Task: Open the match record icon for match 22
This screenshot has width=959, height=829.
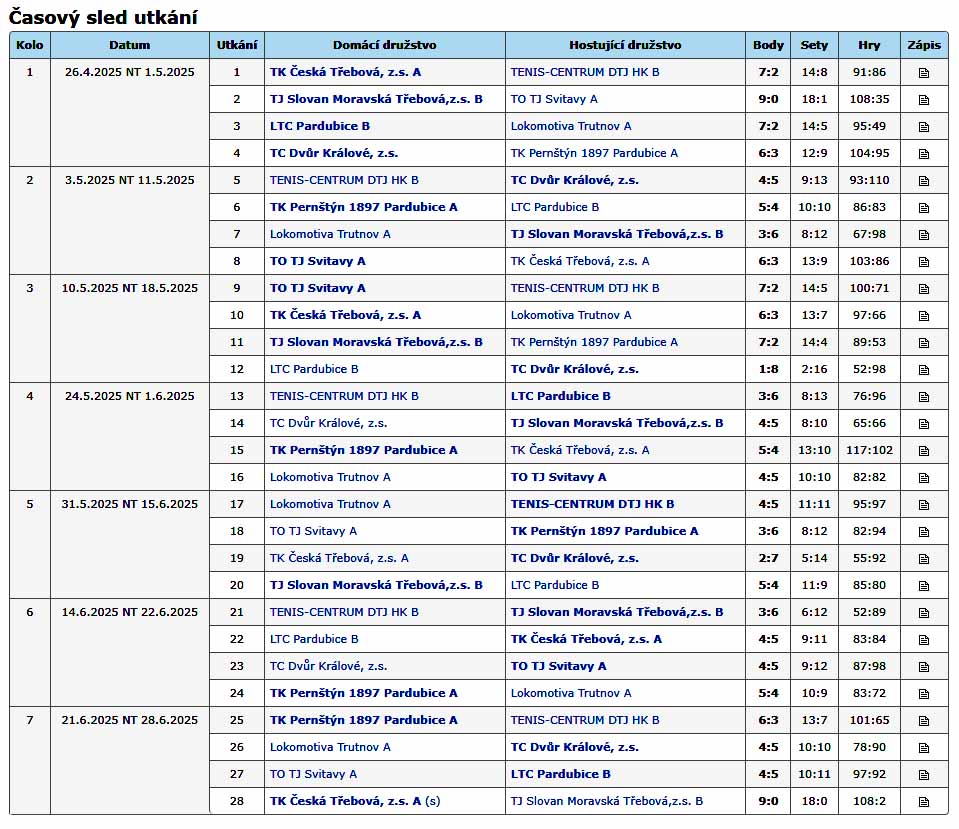Action: [x=924, y=639]
